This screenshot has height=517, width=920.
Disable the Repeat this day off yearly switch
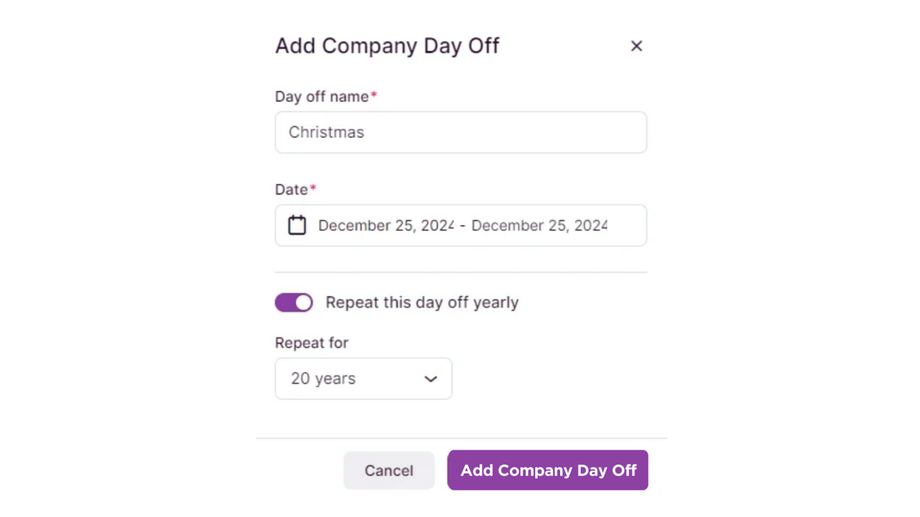[294, 302]
